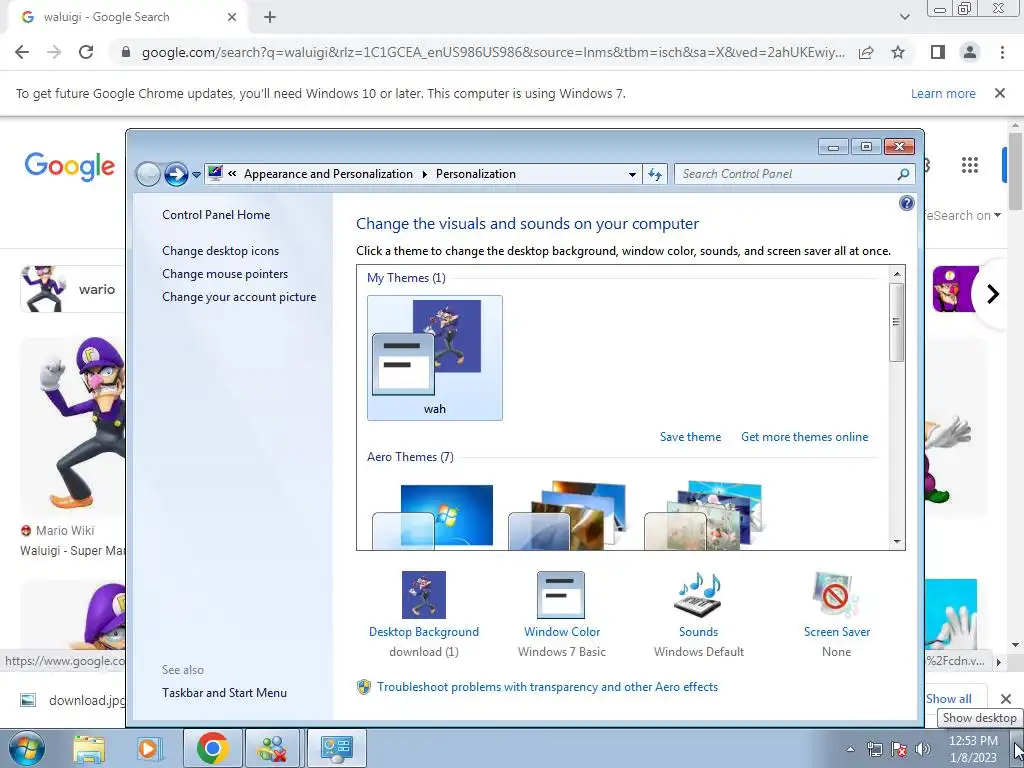
Task: Click Learn more about Chrome updates
Action: point(943,93)
